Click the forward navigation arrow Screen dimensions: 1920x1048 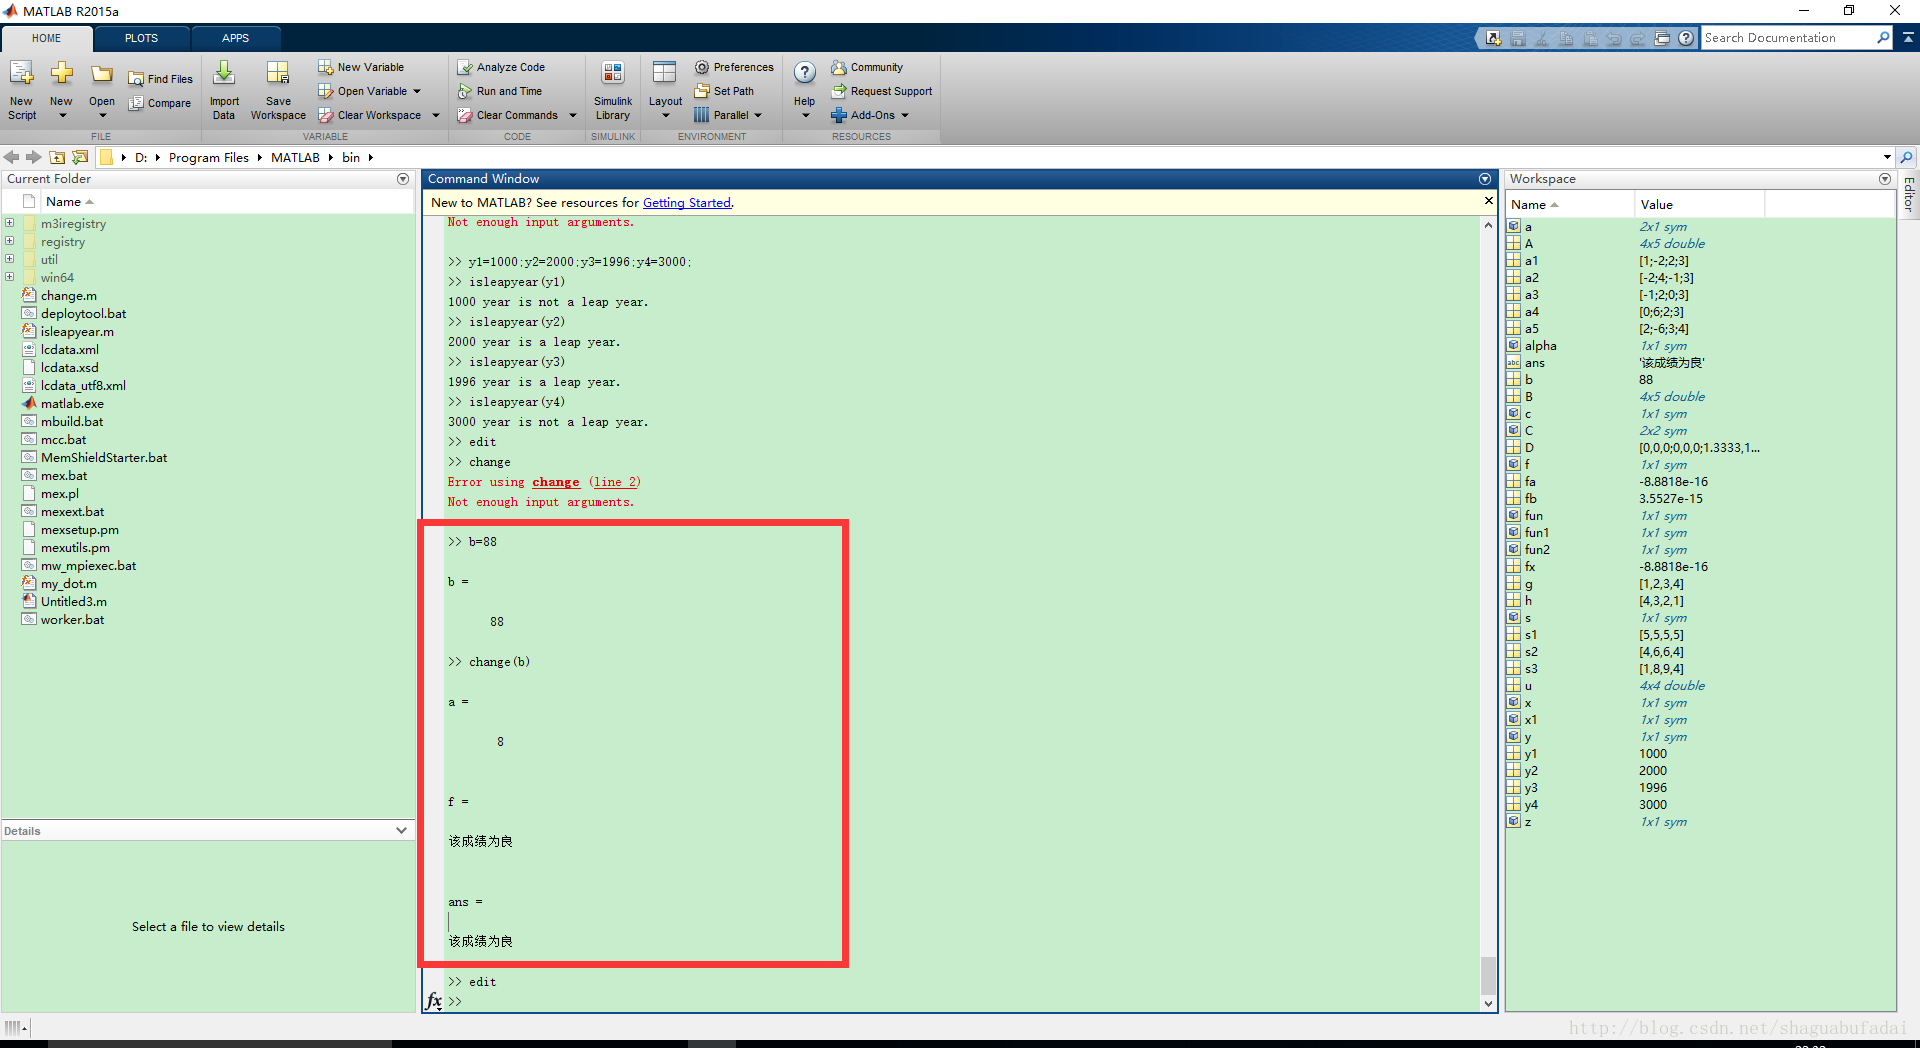tap(34, 157)
